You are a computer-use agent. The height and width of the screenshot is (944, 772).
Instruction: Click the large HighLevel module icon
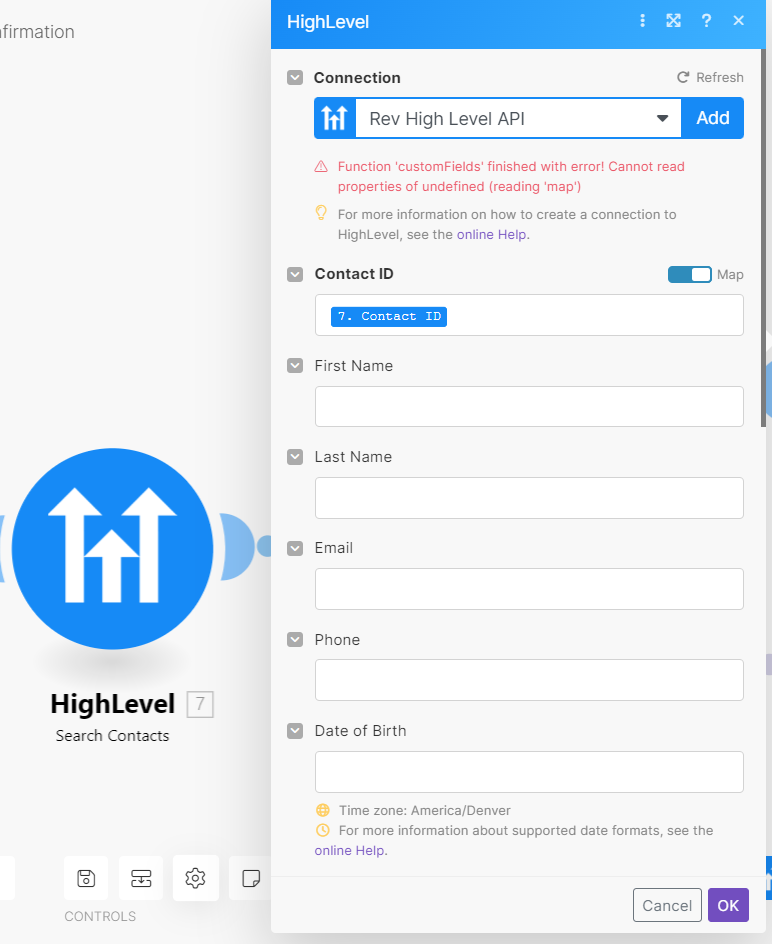113,548
